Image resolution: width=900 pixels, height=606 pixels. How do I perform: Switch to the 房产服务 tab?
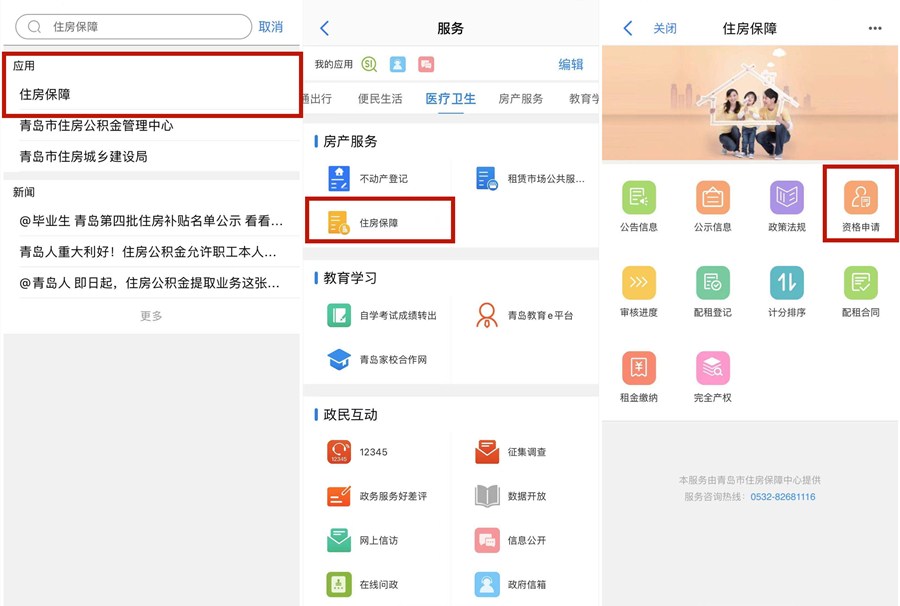pyautogui.click(x=520, y=99)
